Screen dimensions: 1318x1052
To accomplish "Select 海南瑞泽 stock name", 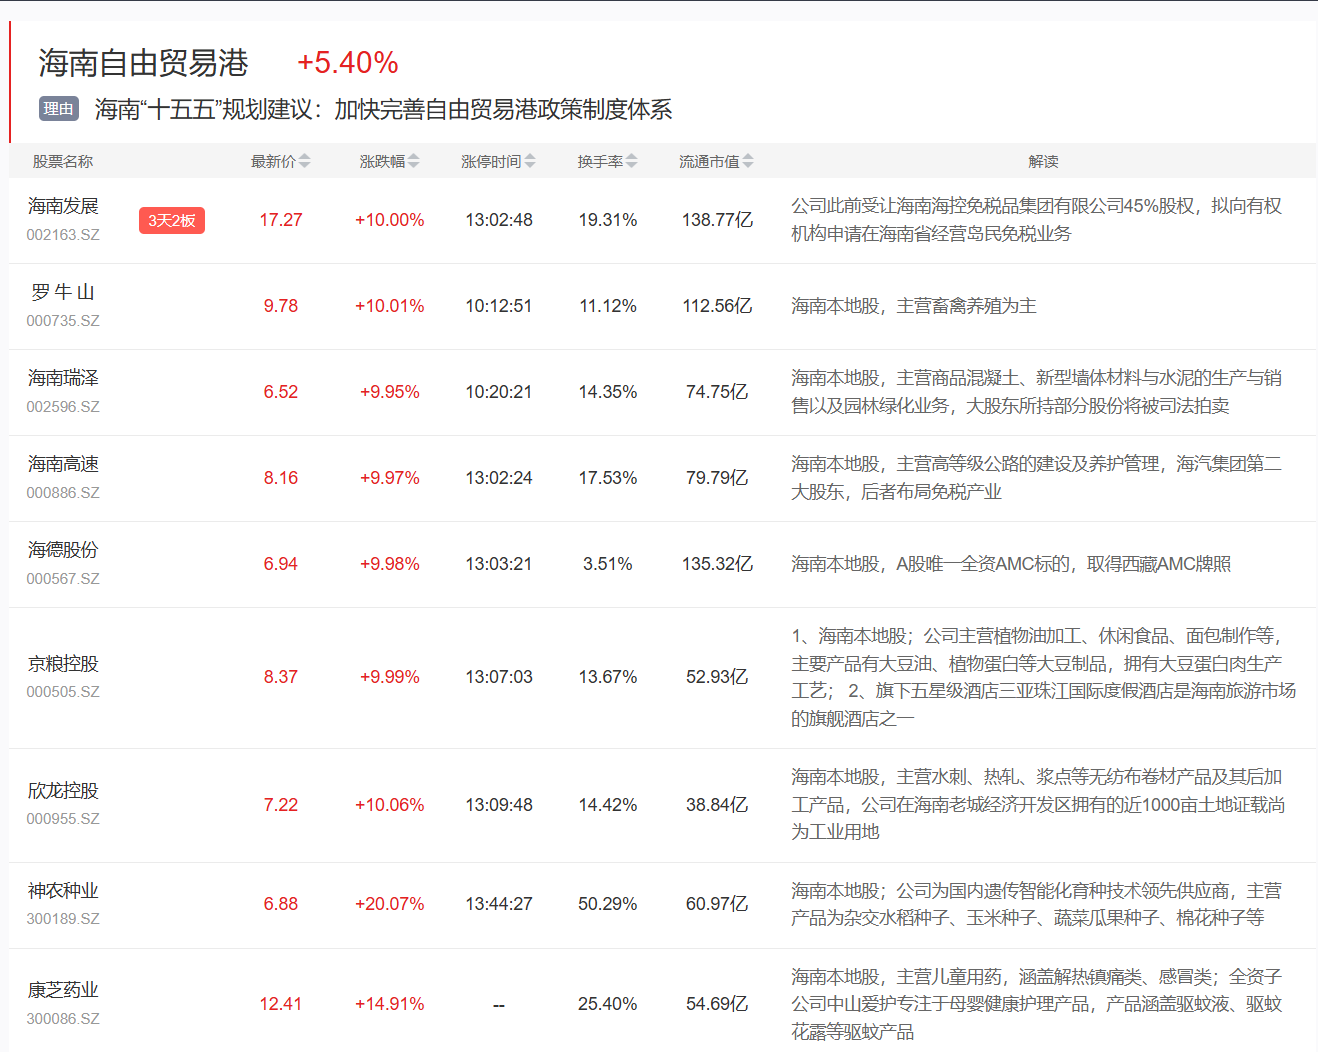I will (63, 378).
